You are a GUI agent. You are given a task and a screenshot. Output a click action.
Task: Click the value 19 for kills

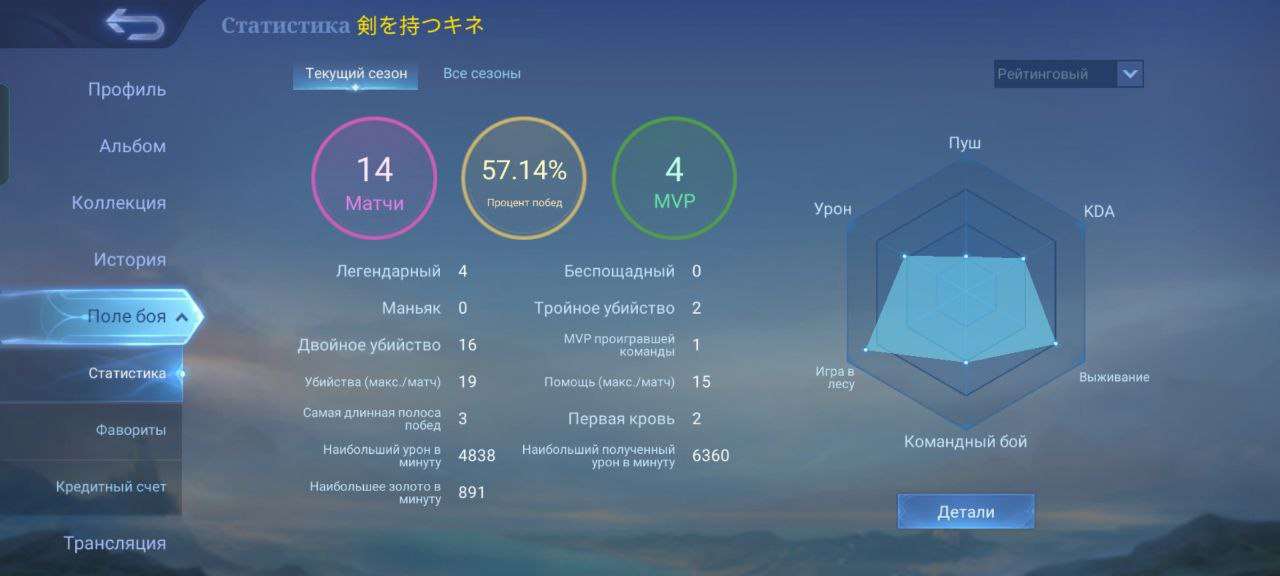pos(467,382)
